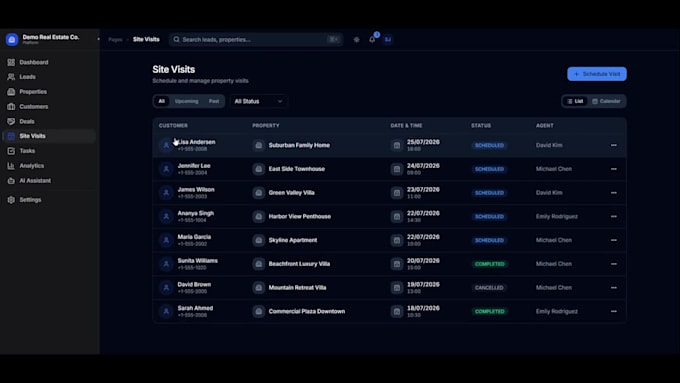Open the All Status dropdown
This screenshot has height=383, width=680.
[x=258, y=101]
